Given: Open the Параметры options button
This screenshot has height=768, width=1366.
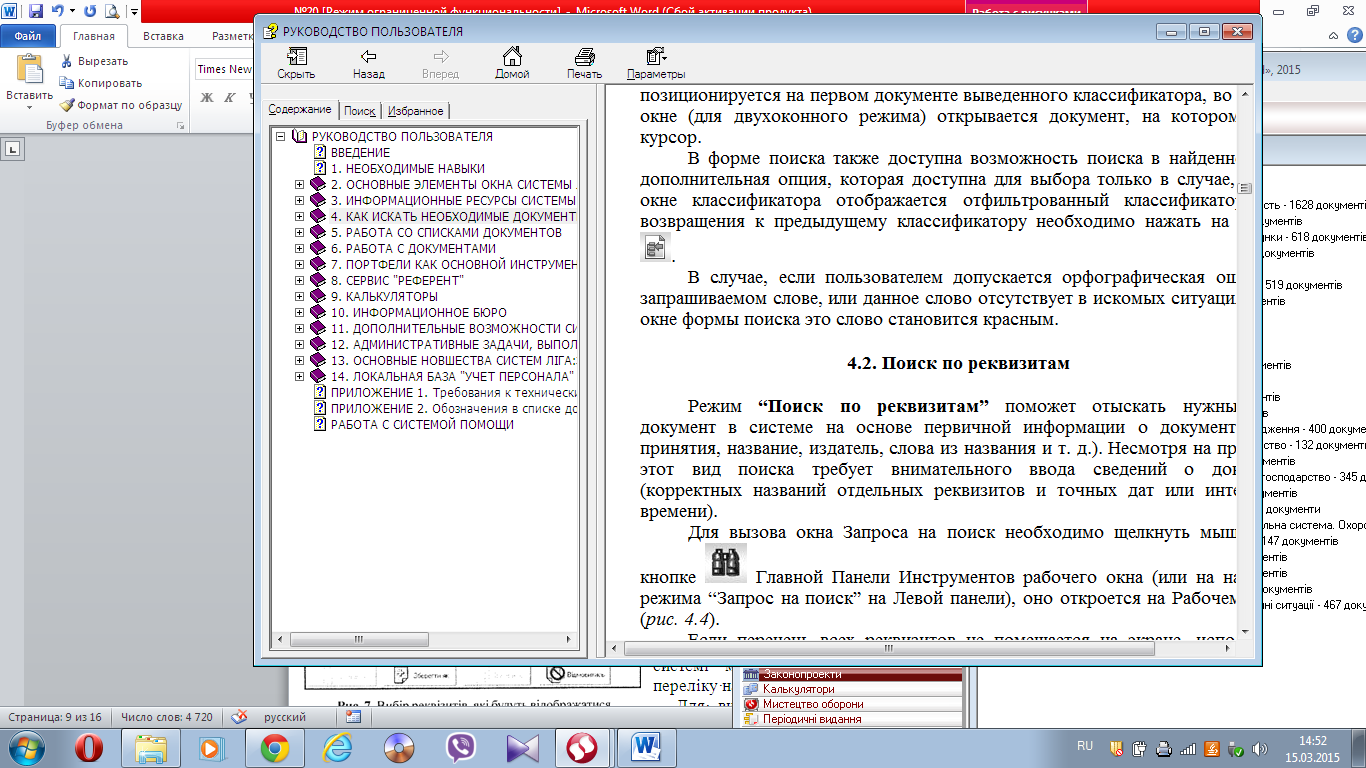Looking at the screenshot, I should [656, 63].
